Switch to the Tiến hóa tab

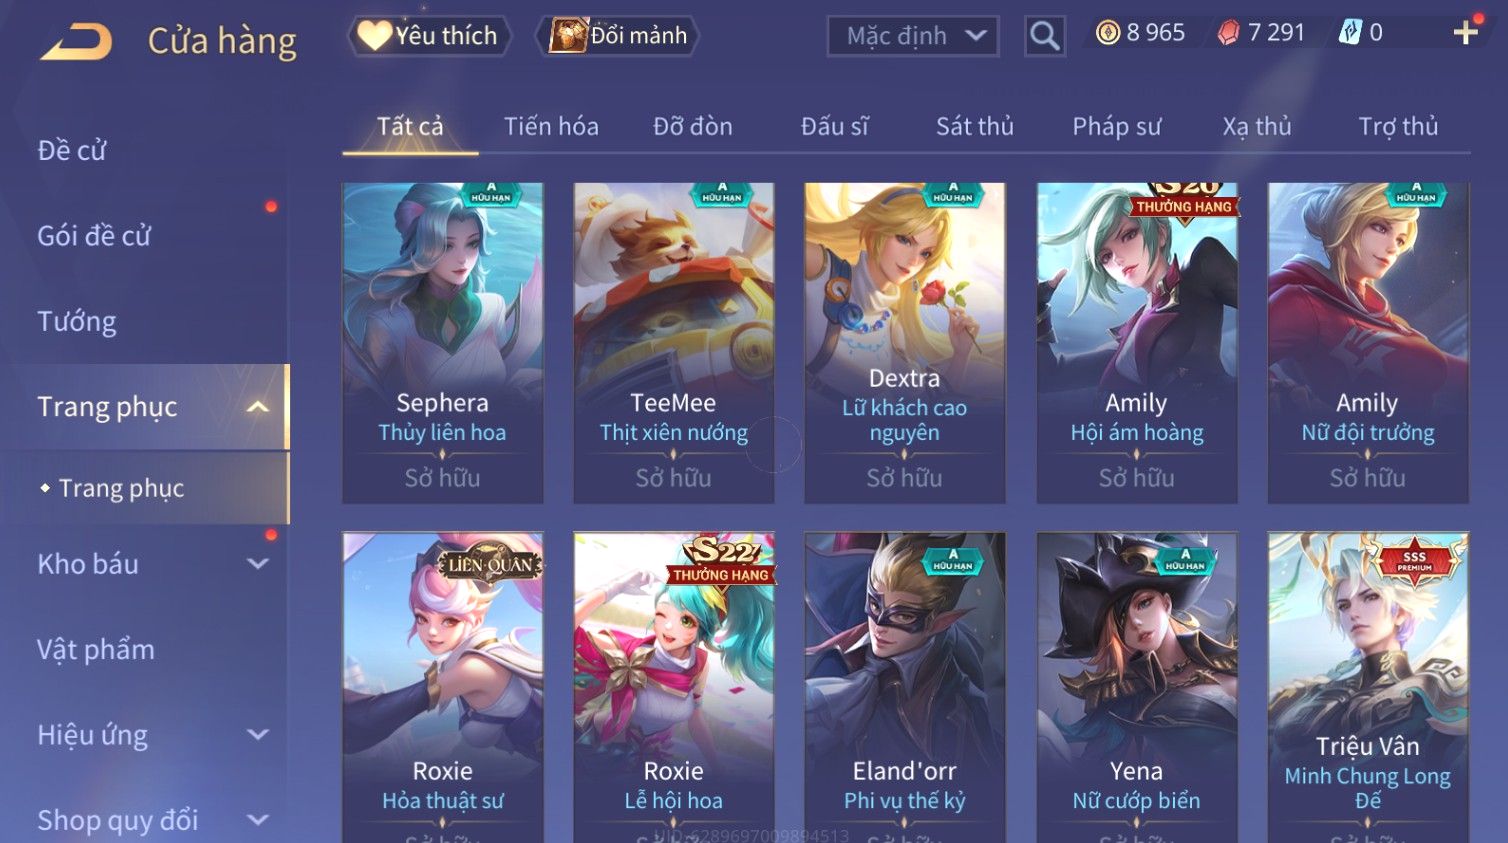(x=551, y=127)
